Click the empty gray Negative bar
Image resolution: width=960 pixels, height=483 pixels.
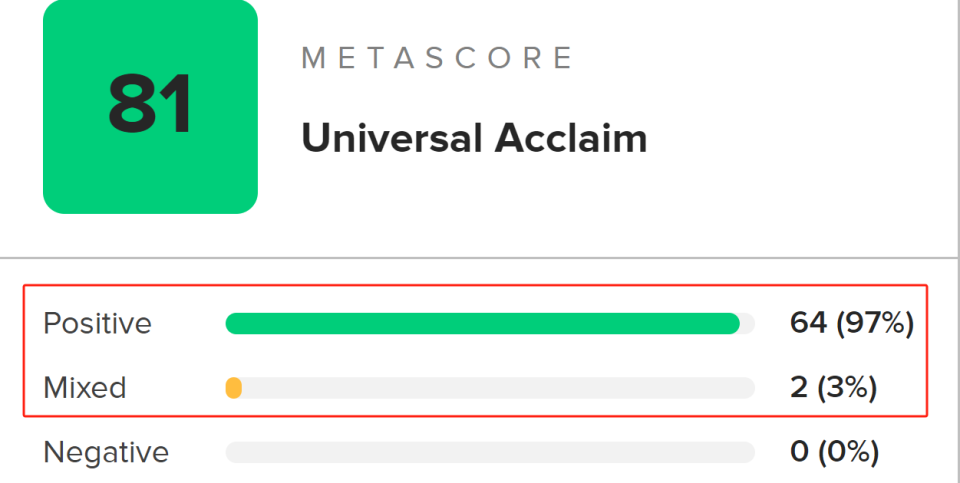pyautogui.click(x=490, y=452)
